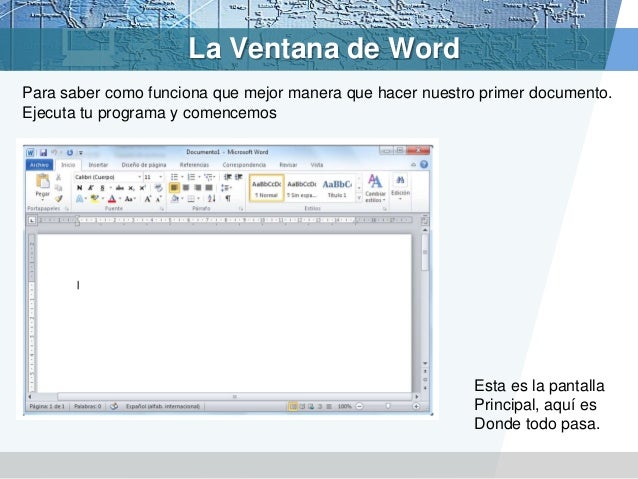
Task: Show paragraph marks with the pilcrow
Action: [x=228, y=199]
